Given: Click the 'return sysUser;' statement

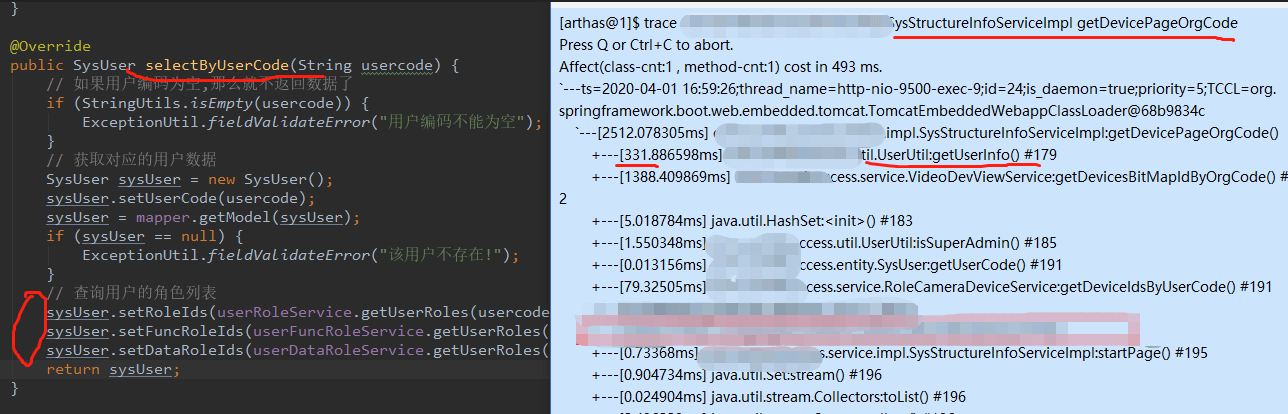Looking at the screenshot, I should point(113,370).
